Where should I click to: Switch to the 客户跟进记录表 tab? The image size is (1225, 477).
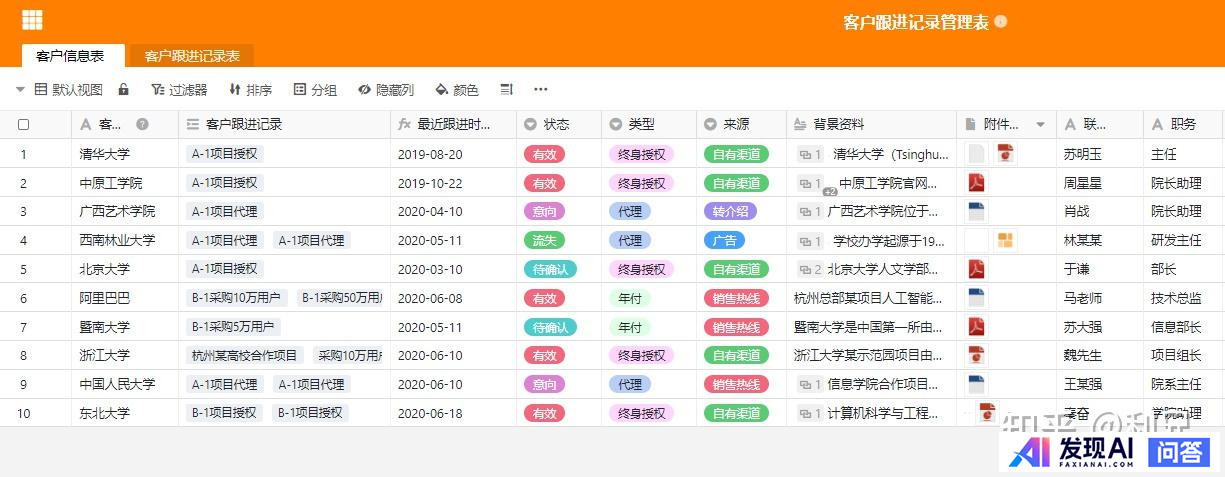coord(192,56)
